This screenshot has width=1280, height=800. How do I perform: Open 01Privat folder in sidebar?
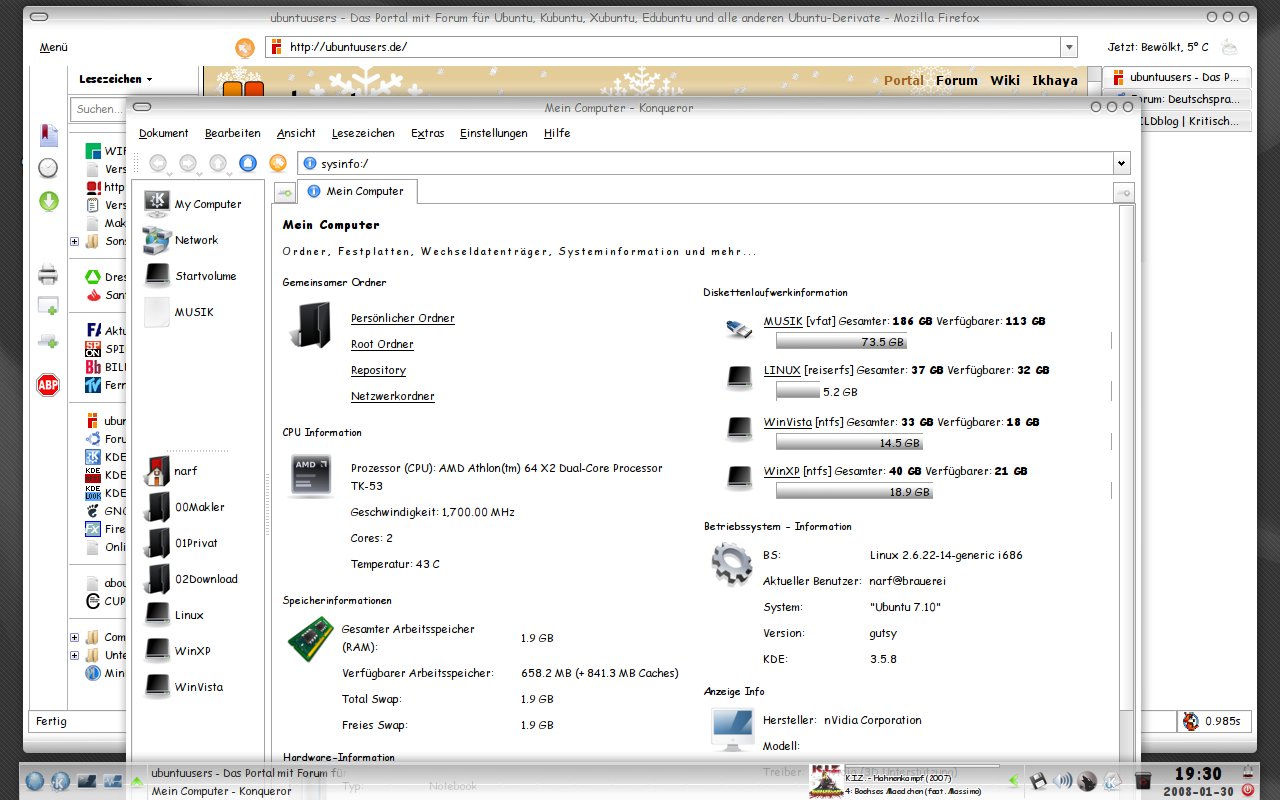[181, 543]
